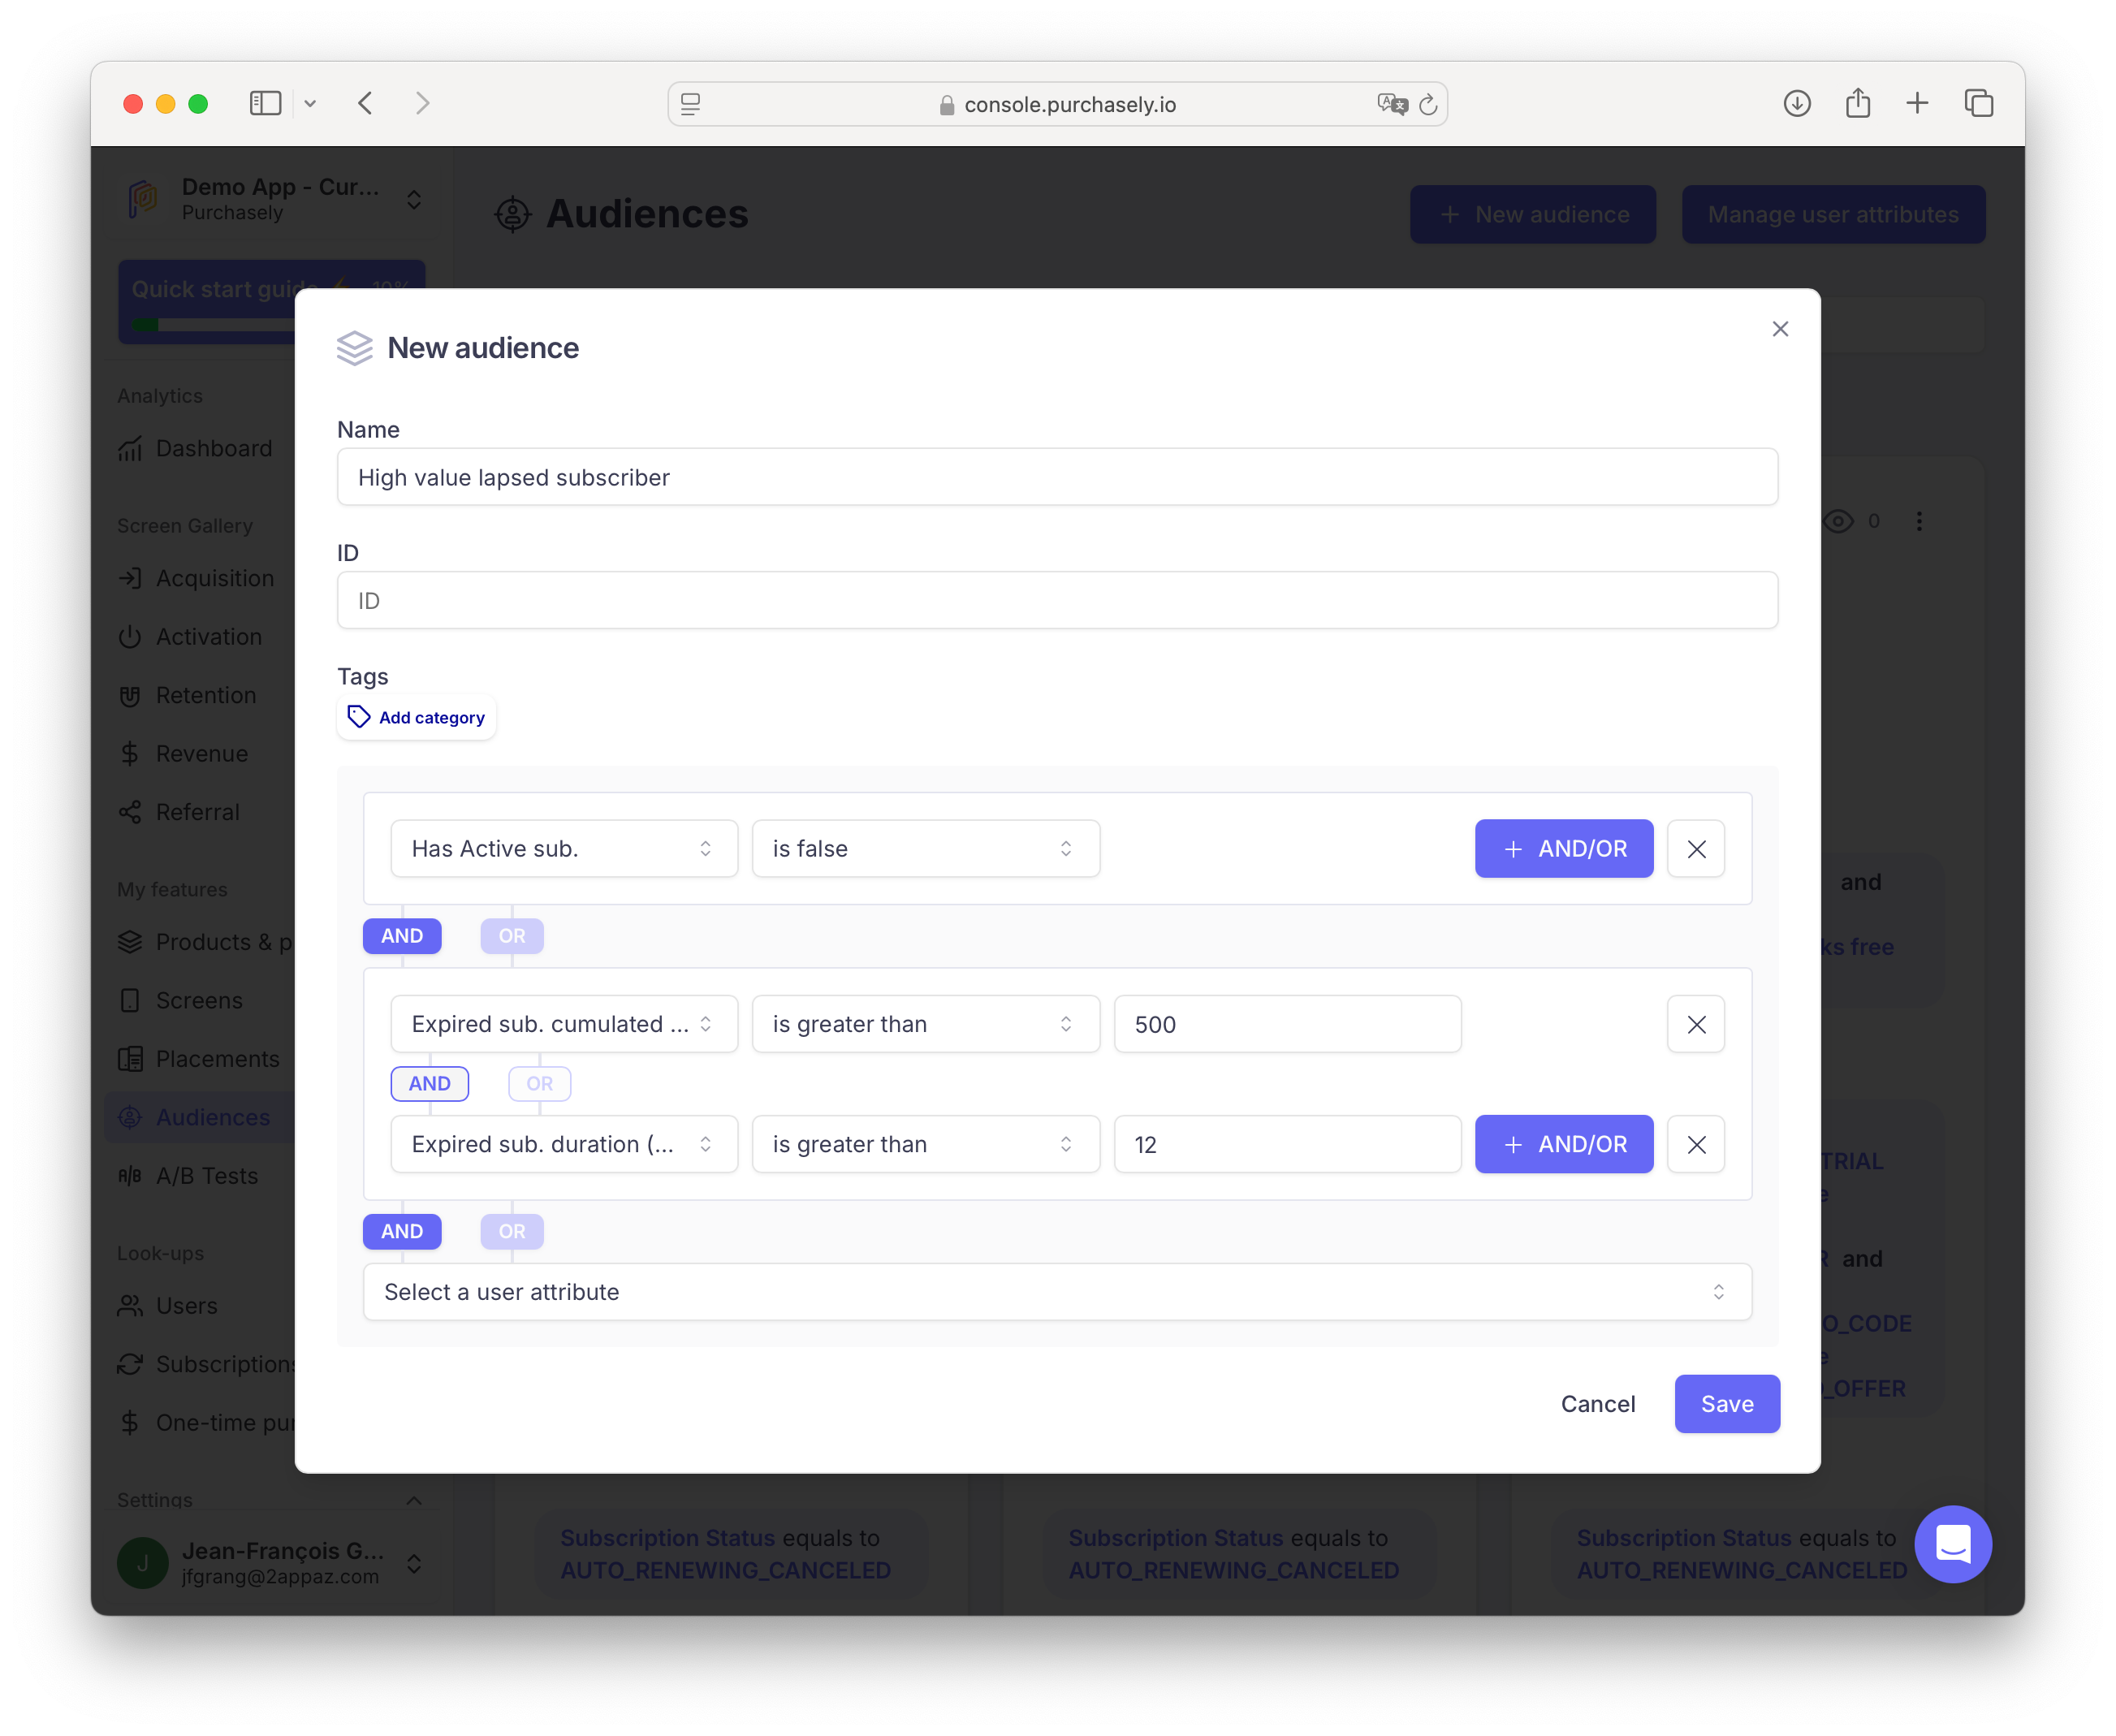
Task: Open the three-dot menu on audience card
Action: point(1918,521)
